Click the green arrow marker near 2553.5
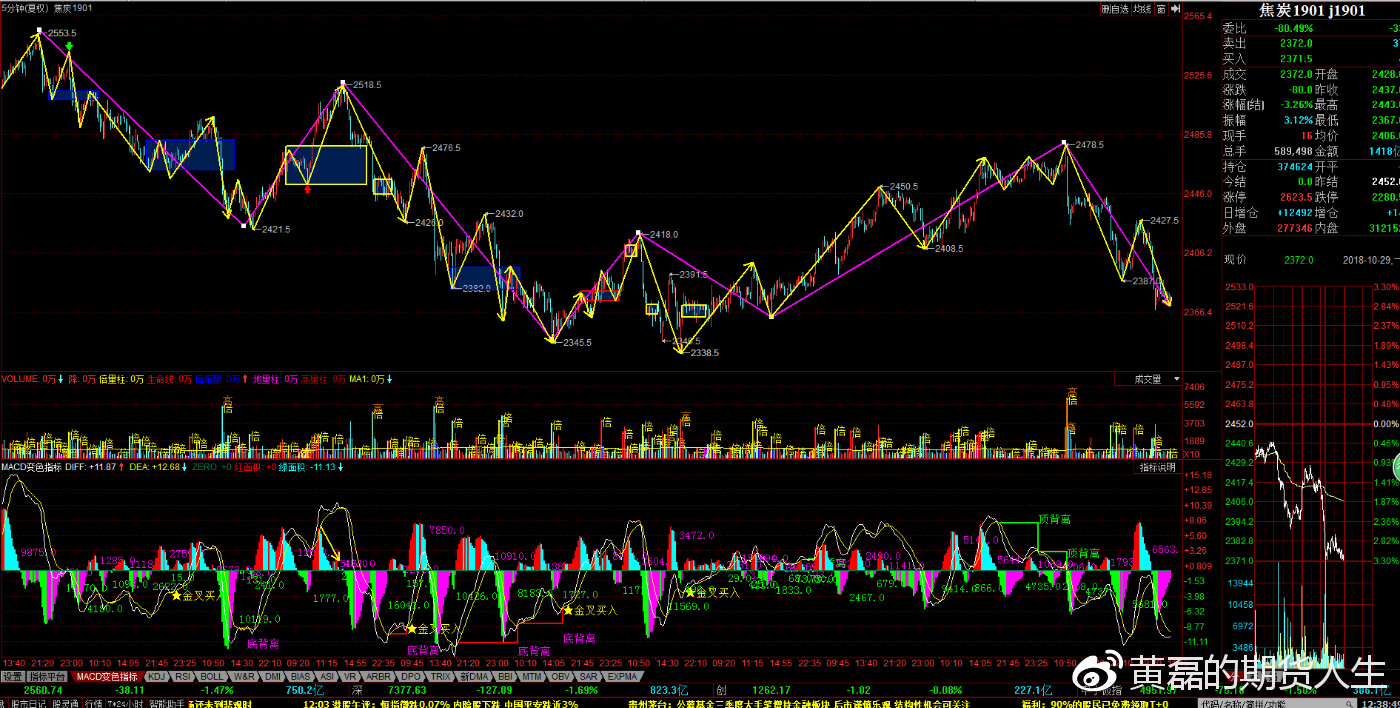The image size is (1400, 708). point(68,46)
